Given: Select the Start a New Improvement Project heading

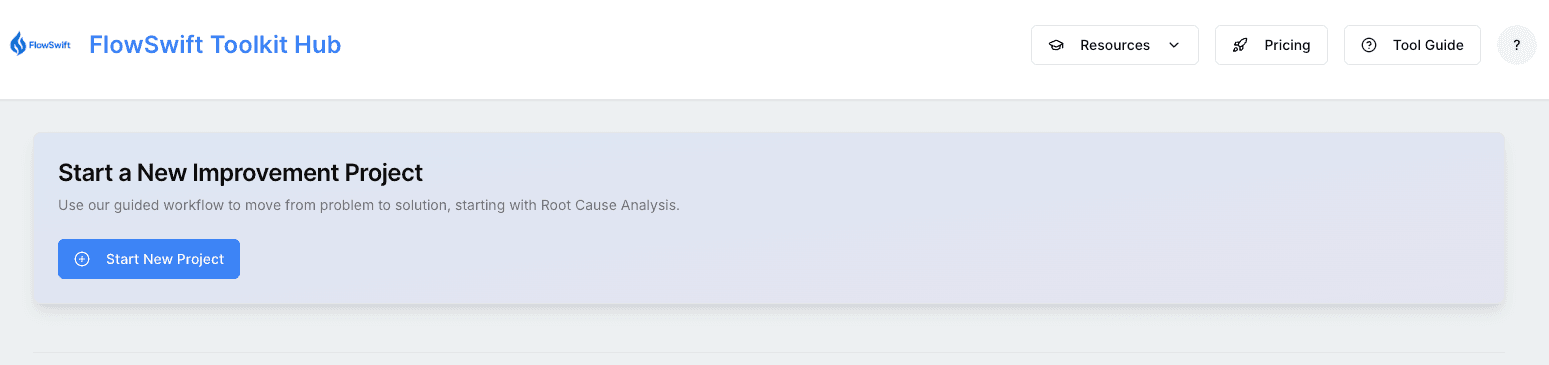Looking at the screenshot, I should [x=241, y=173].
